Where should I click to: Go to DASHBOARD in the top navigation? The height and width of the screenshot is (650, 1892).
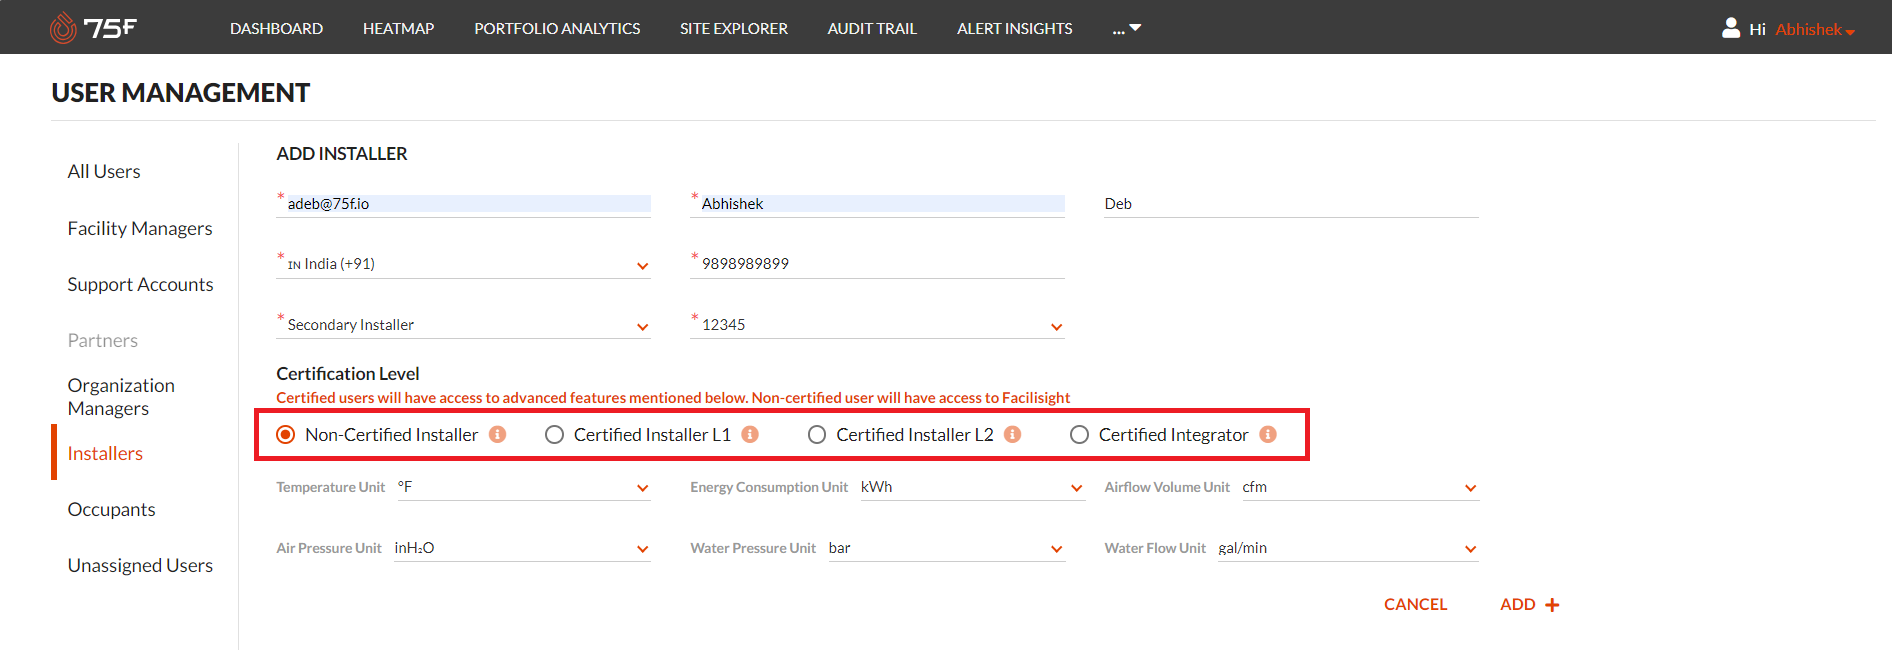pyautogui.click(x=276, y=29)
